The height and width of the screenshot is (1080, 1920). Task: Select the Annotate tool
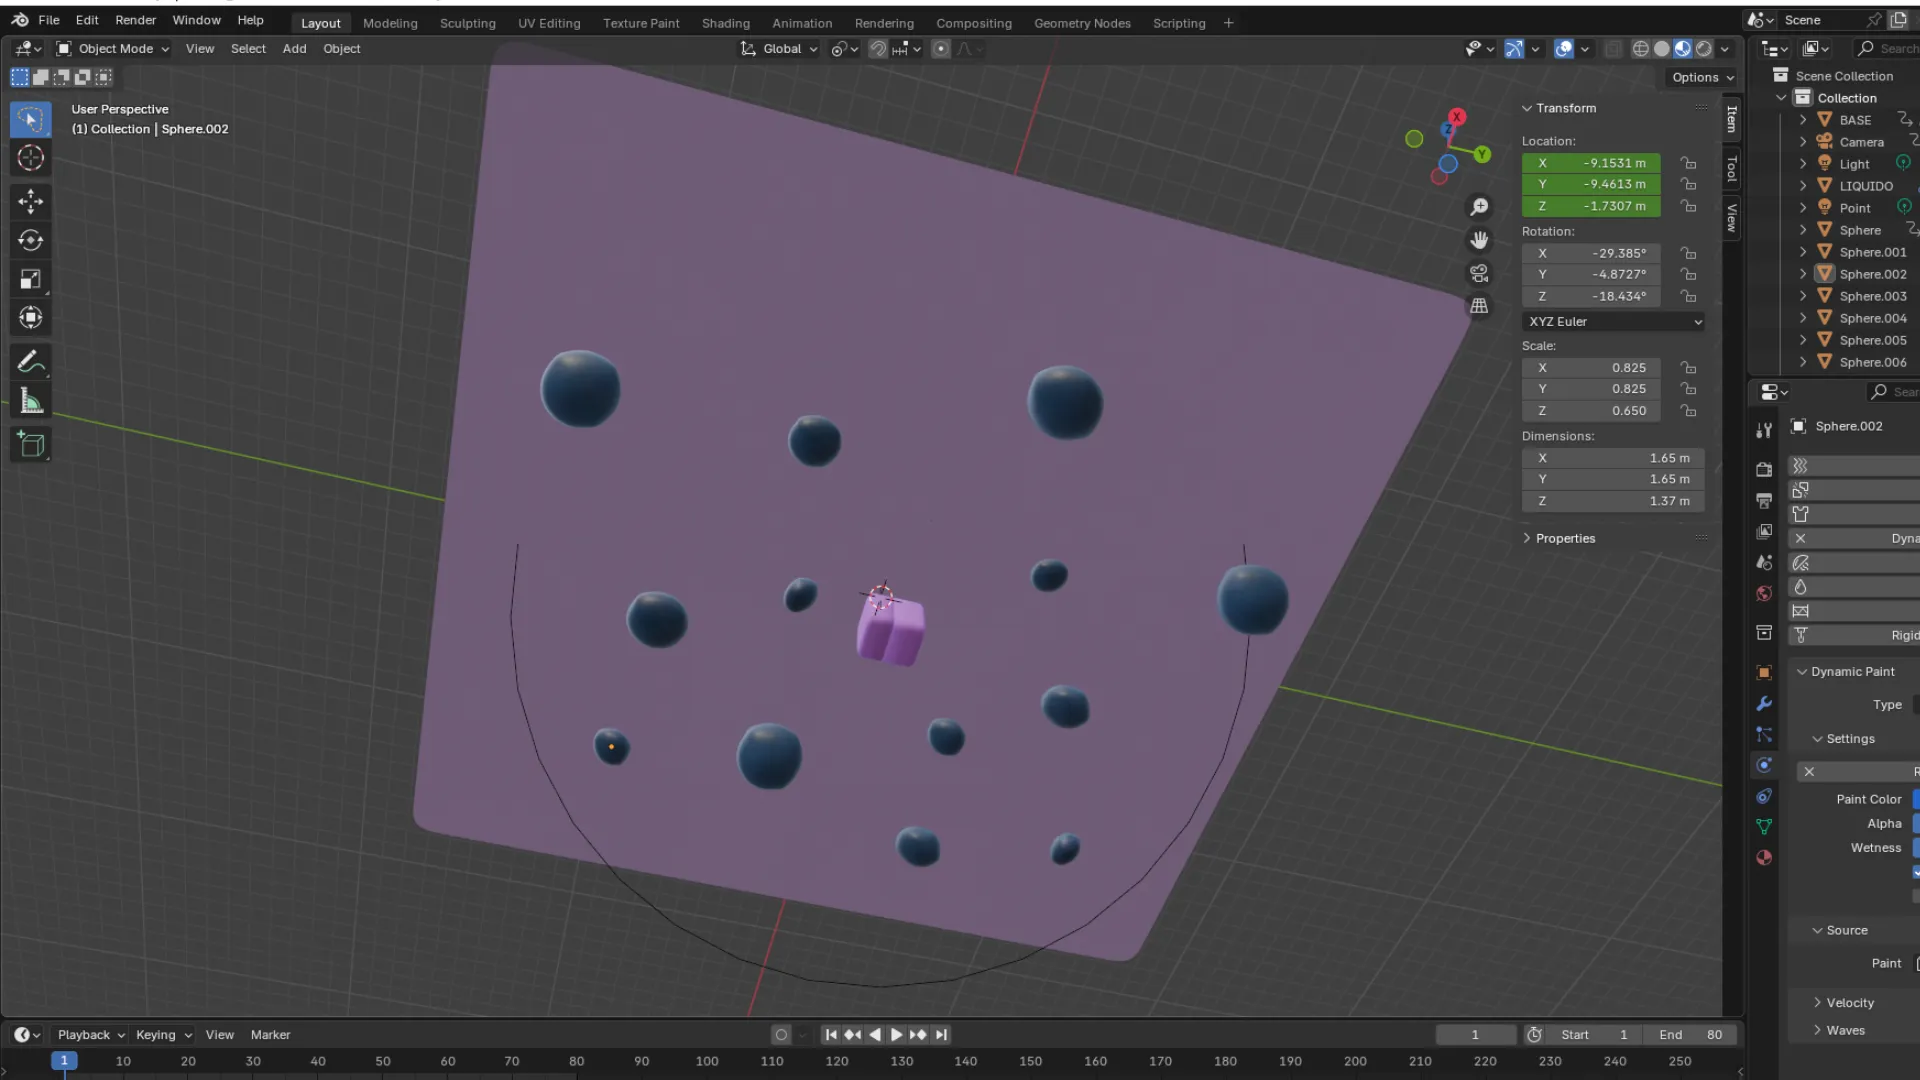pos(30,362)
